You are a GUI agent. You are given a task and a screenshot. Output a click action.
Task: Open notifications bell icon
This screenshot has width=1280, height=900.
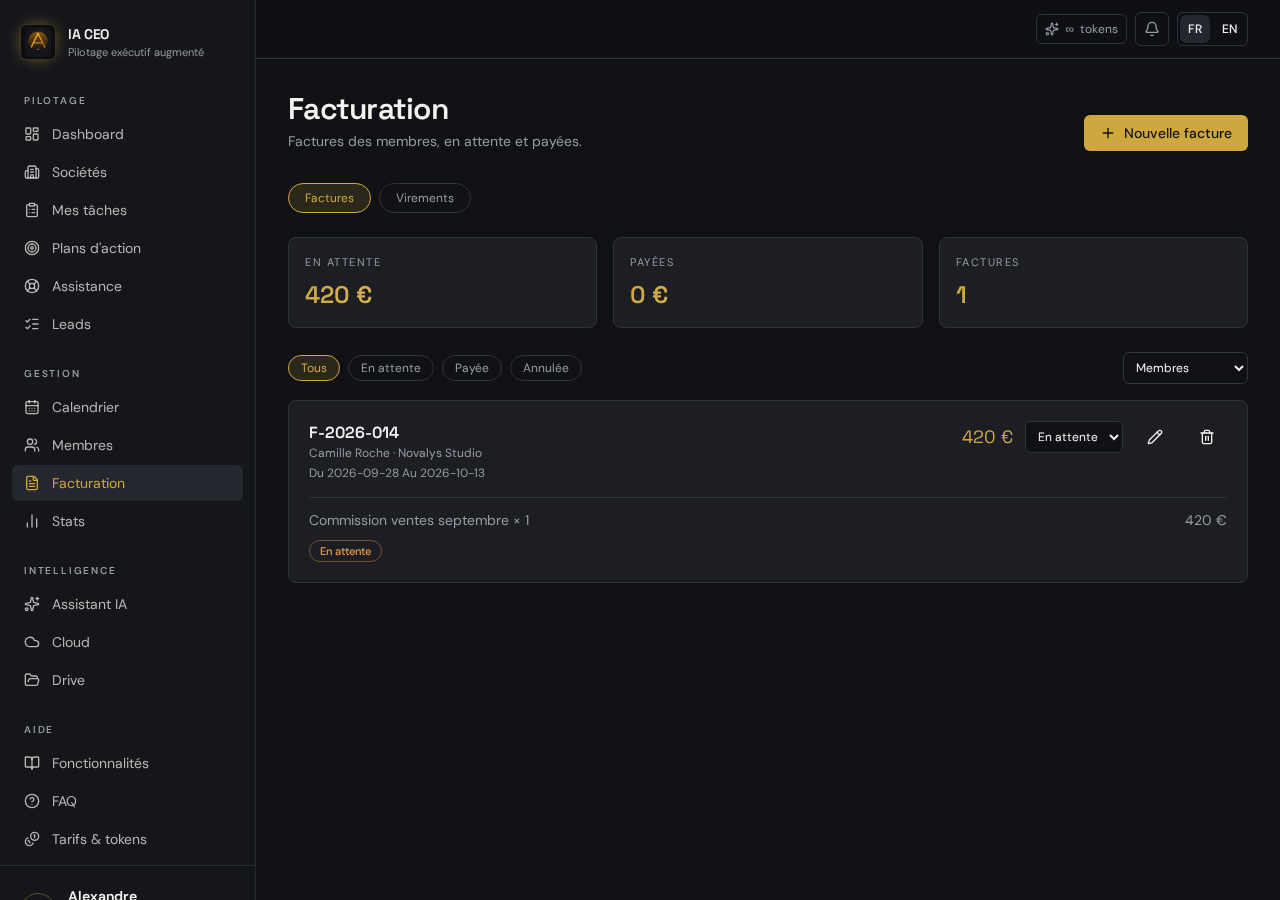tap(1152, 29)
